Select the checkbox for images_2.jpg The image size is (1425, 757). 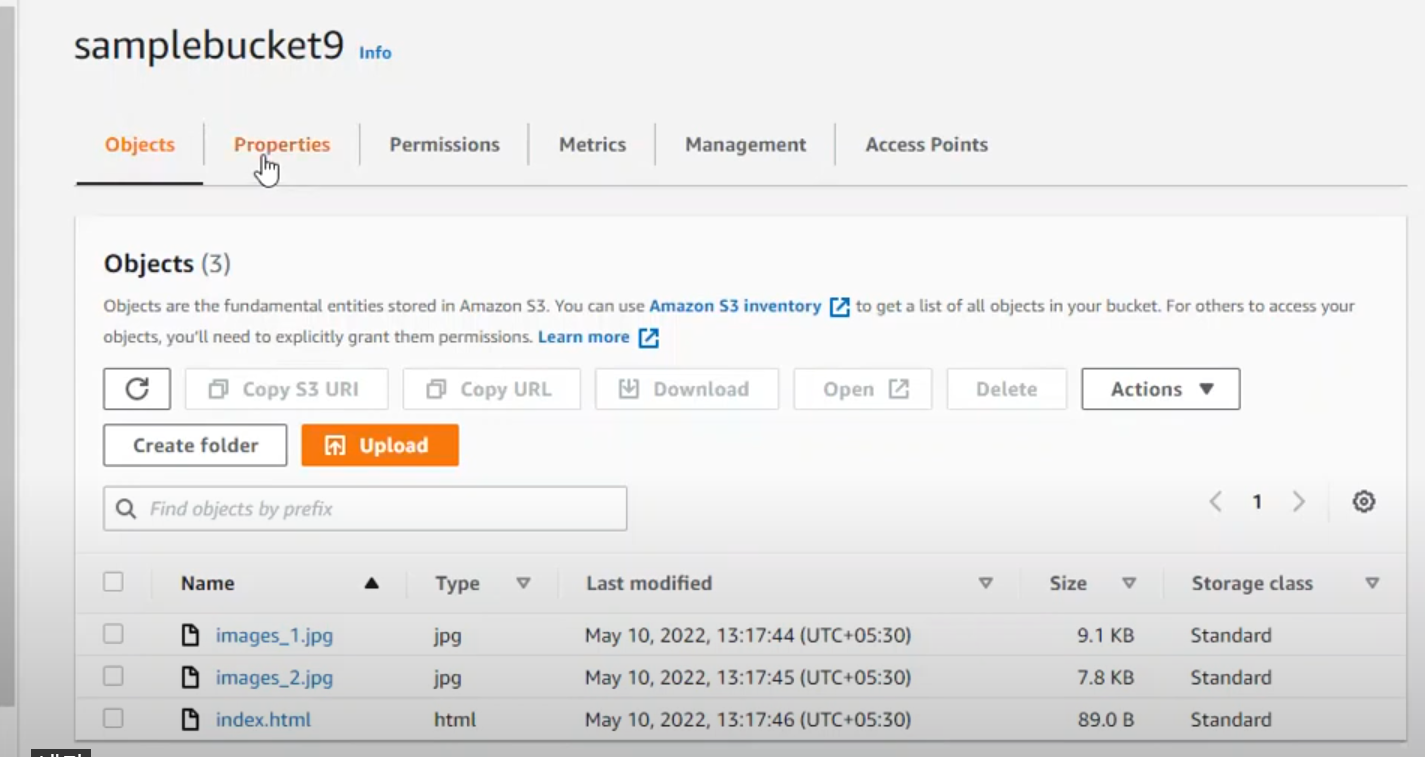[x=113, y=676]
